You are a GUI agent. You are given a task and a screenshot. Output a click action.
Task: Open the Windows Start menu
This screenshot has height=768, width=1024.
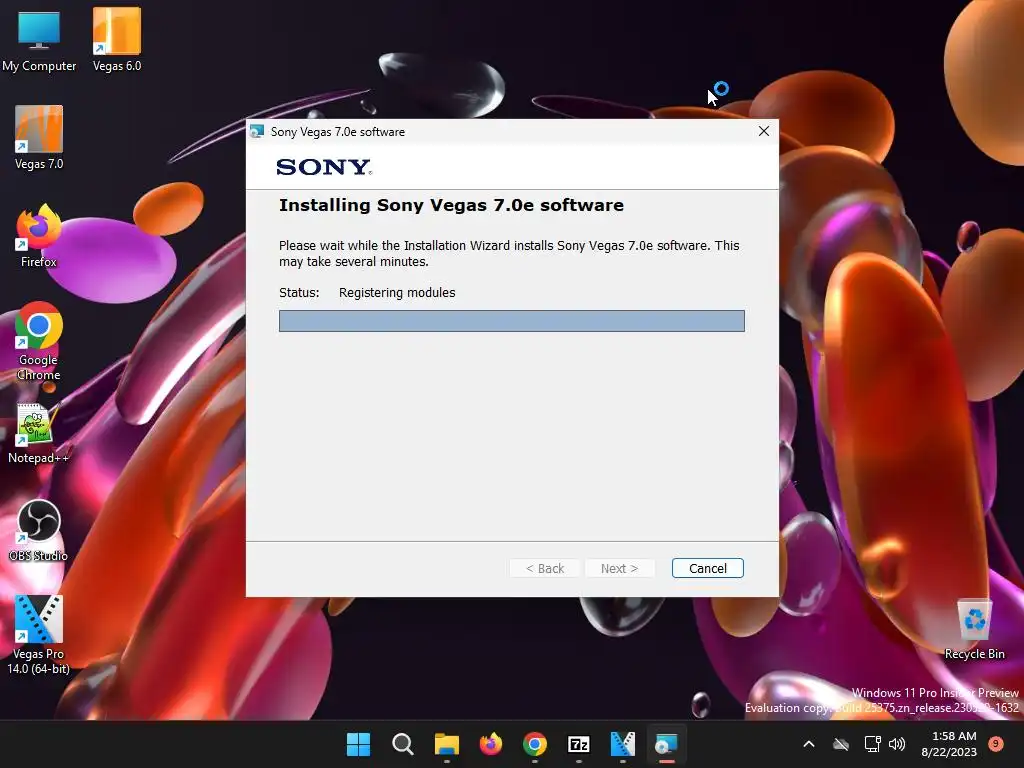pos(359,744)
